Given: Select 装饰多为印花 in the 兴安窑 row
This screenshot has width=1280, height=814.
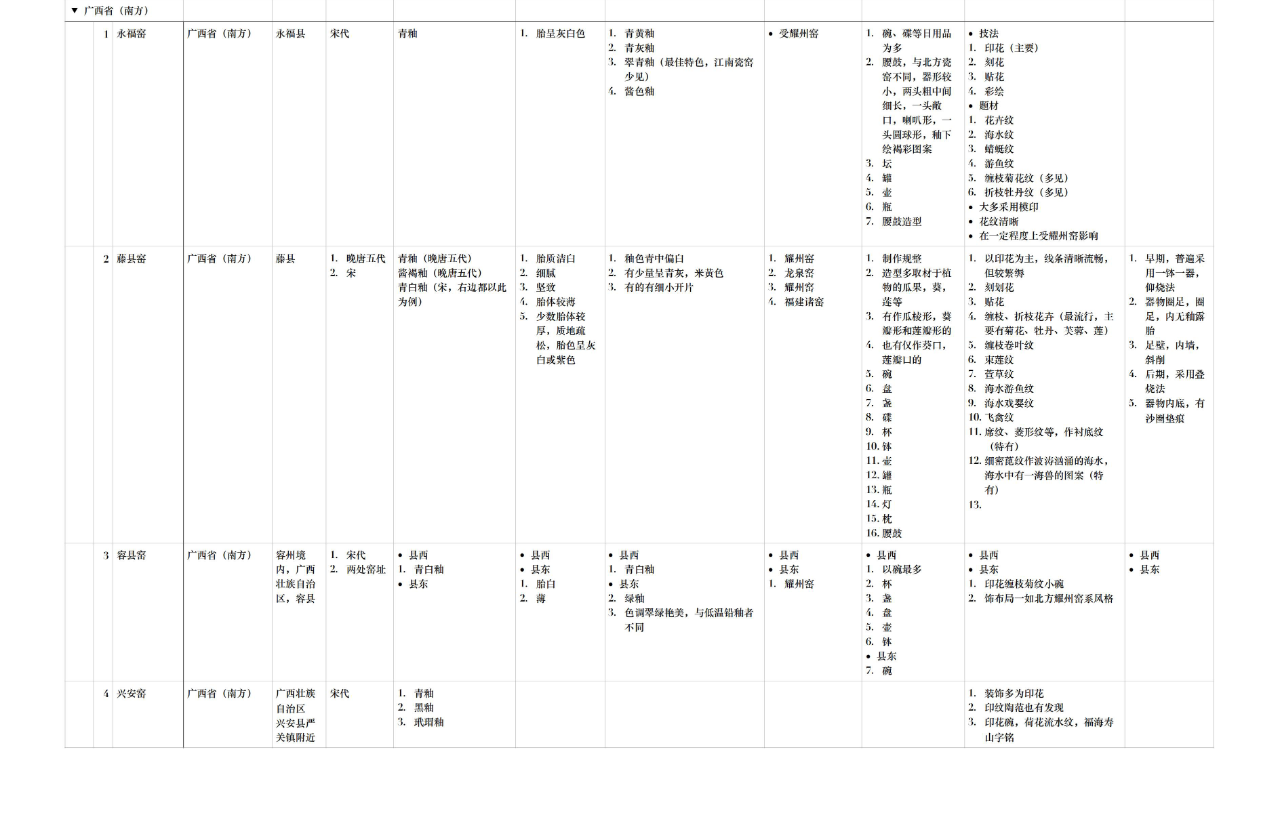Looking at the screenshot, I should (x=1013, y=693).
